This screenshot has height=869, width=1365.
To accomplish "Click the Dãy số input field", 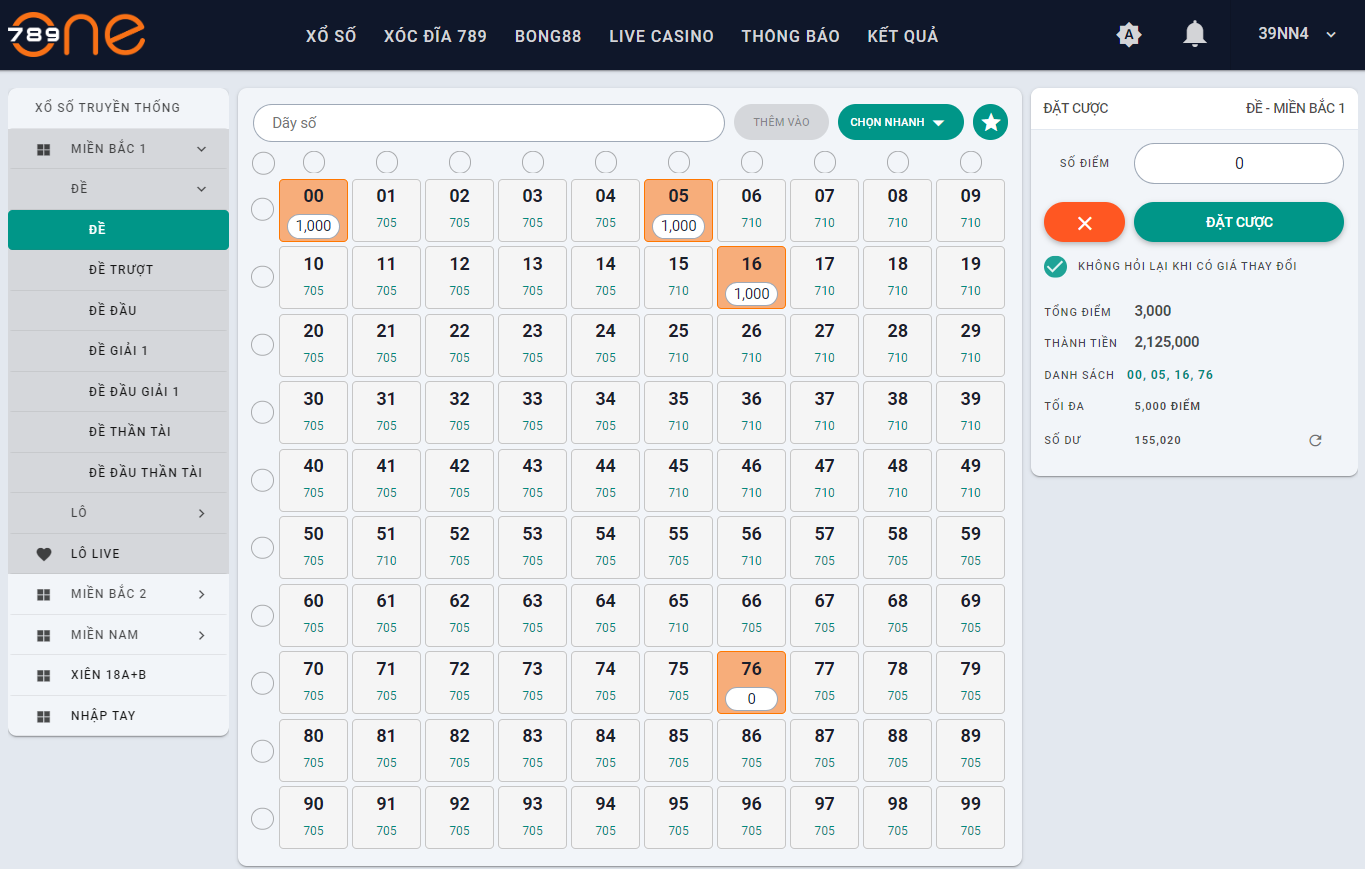I will 489,123.
